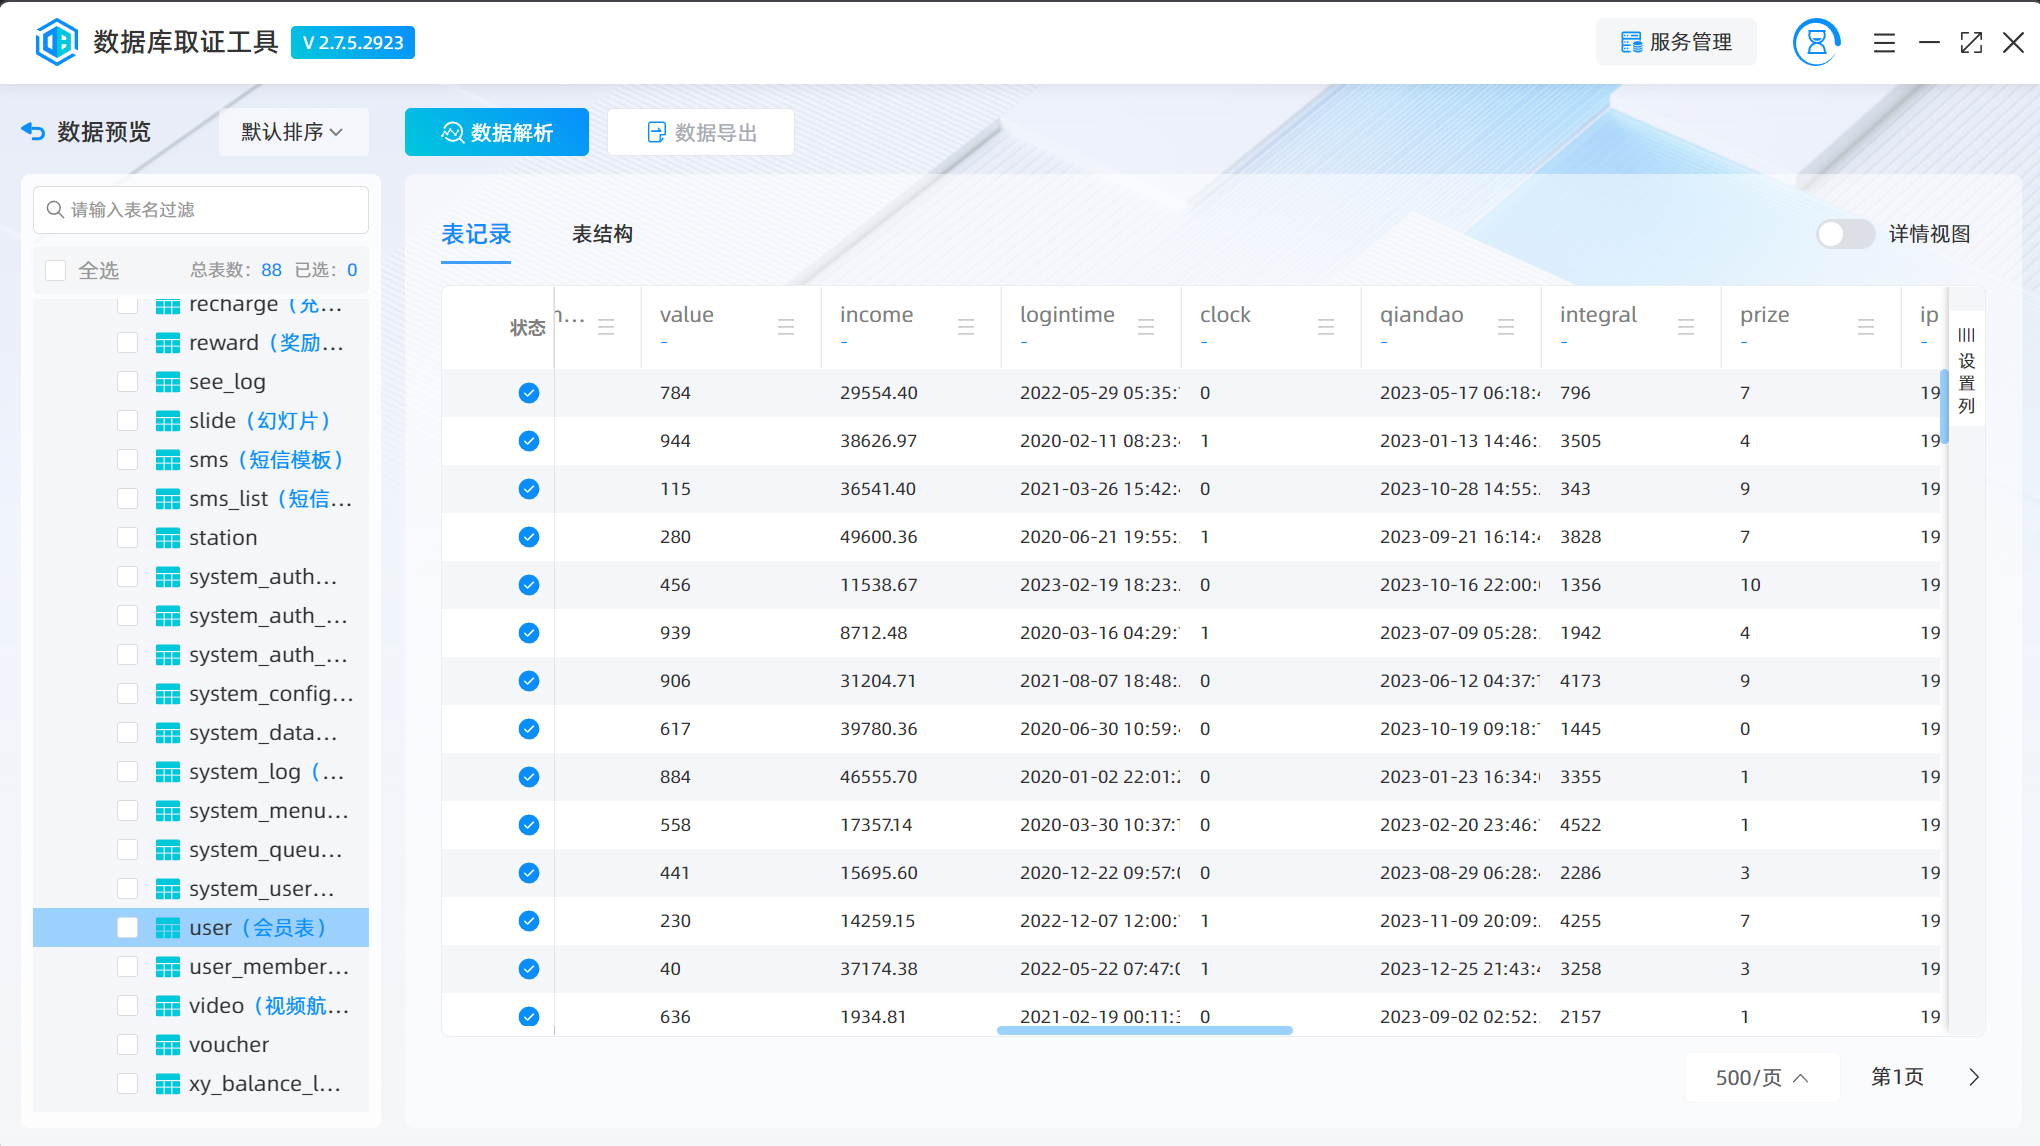Select the user_member table row
This screenshot has height=1146, width=2040.
click(201, 967)
